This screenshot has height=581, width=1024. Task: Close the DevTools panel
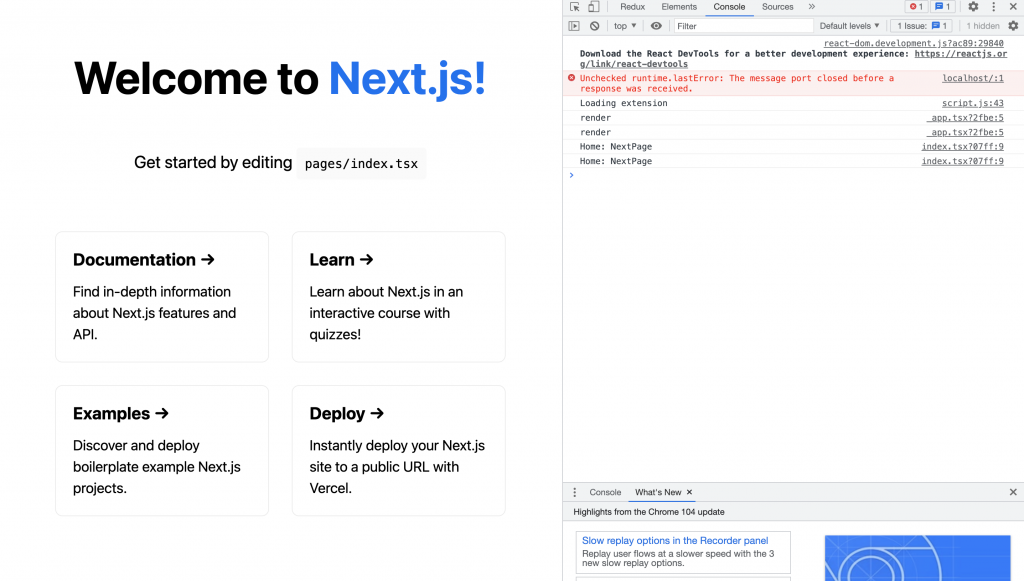point(1013,7)
